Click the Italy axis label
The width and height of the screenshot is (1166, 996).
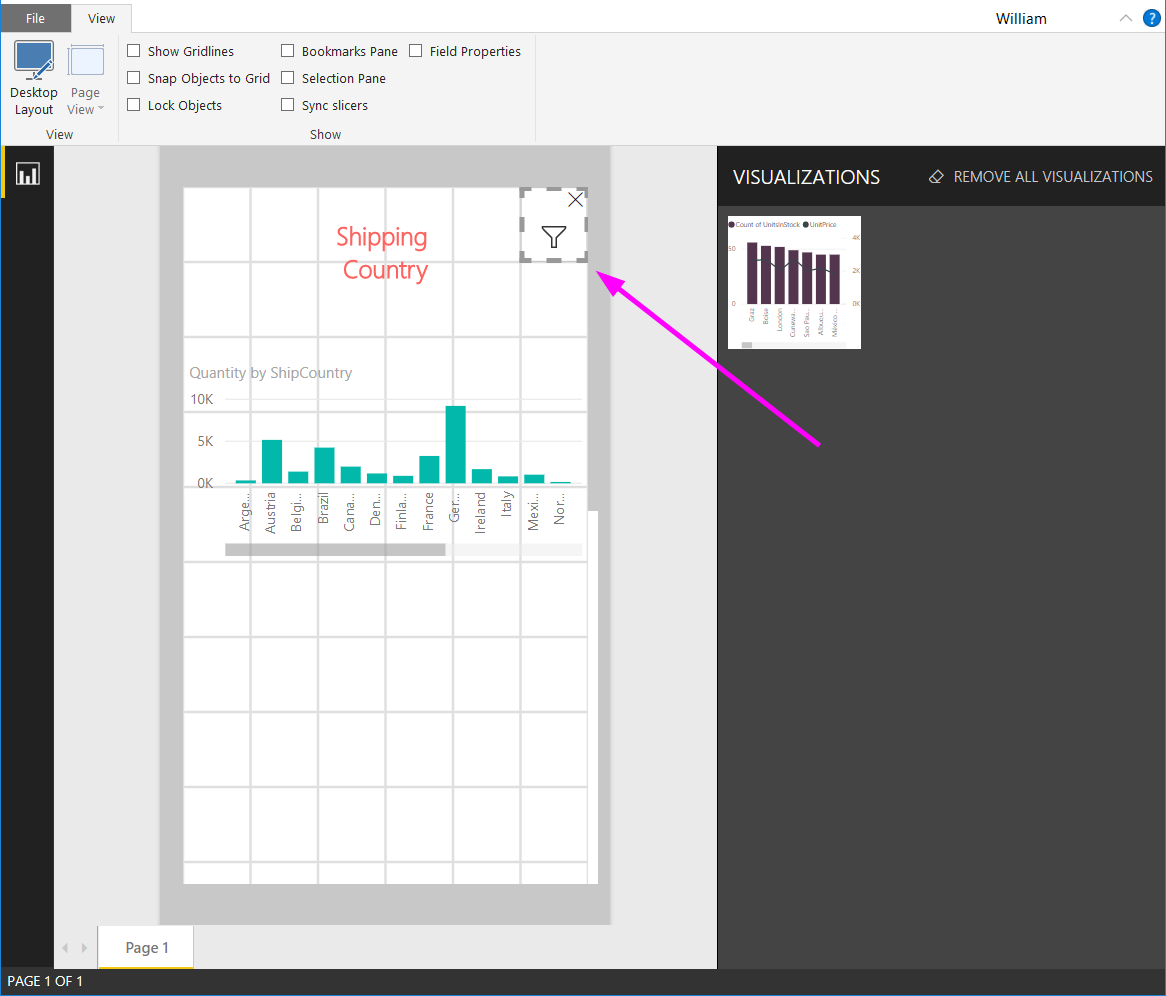(x=507, y=504)
